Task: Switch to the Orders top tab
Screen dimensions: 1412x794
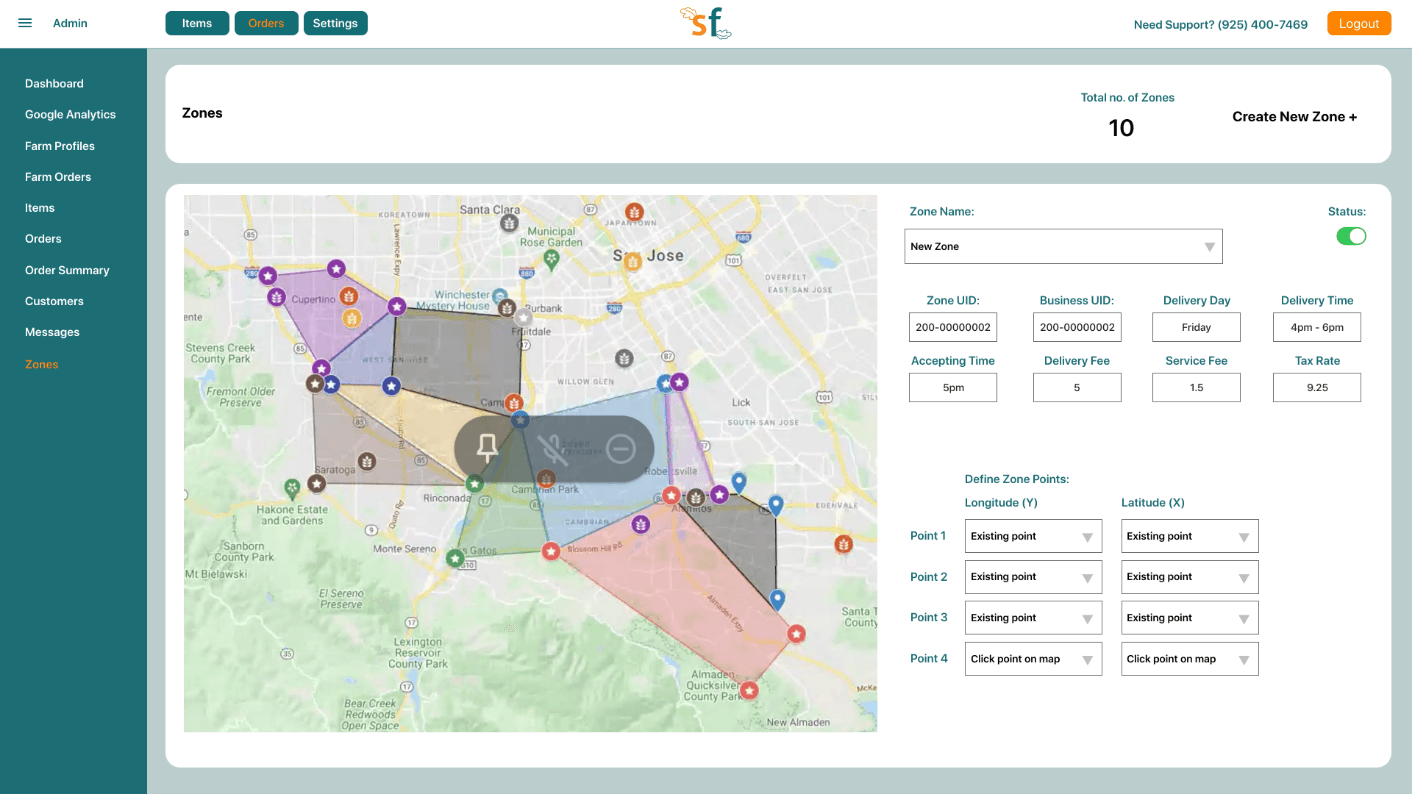Action: pyautogui.click(x=266, y=23)
